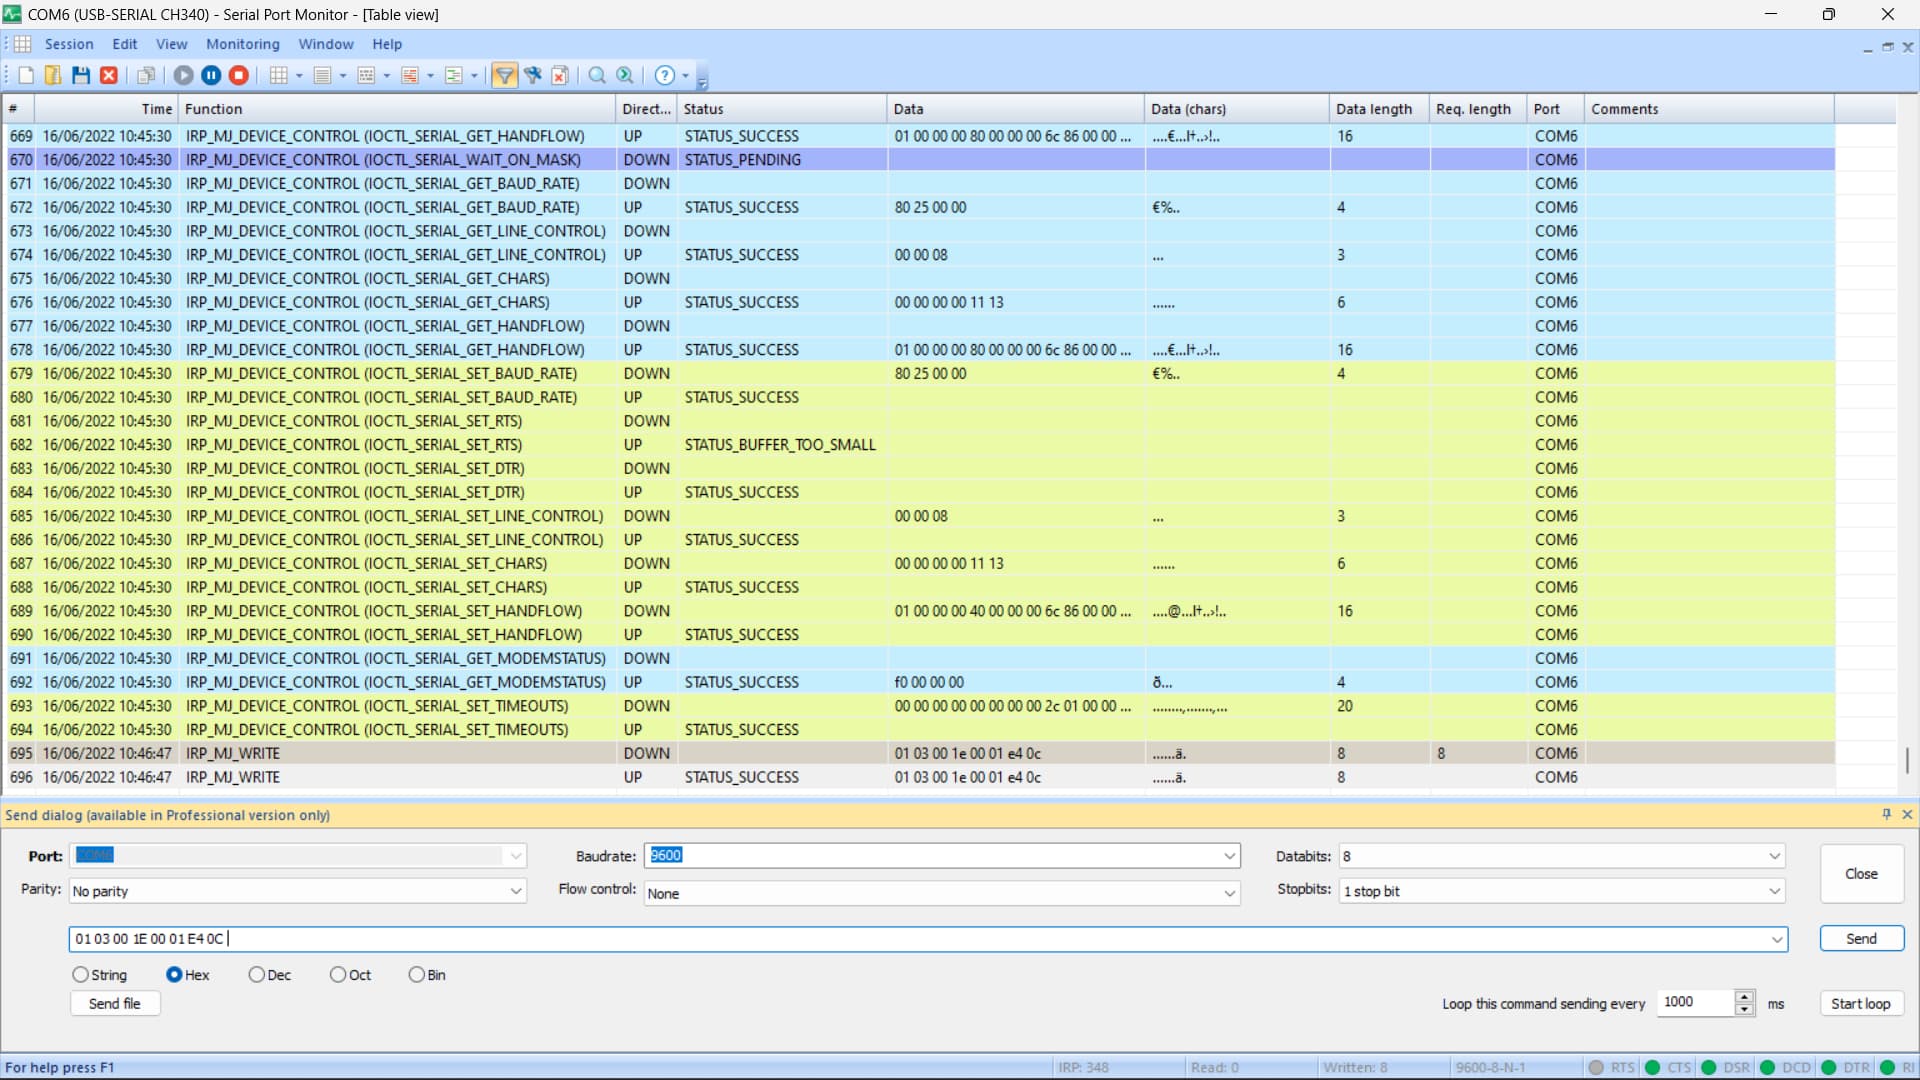Click the help question mark icon
1920x1080 pixels.
tap(664, 75)
